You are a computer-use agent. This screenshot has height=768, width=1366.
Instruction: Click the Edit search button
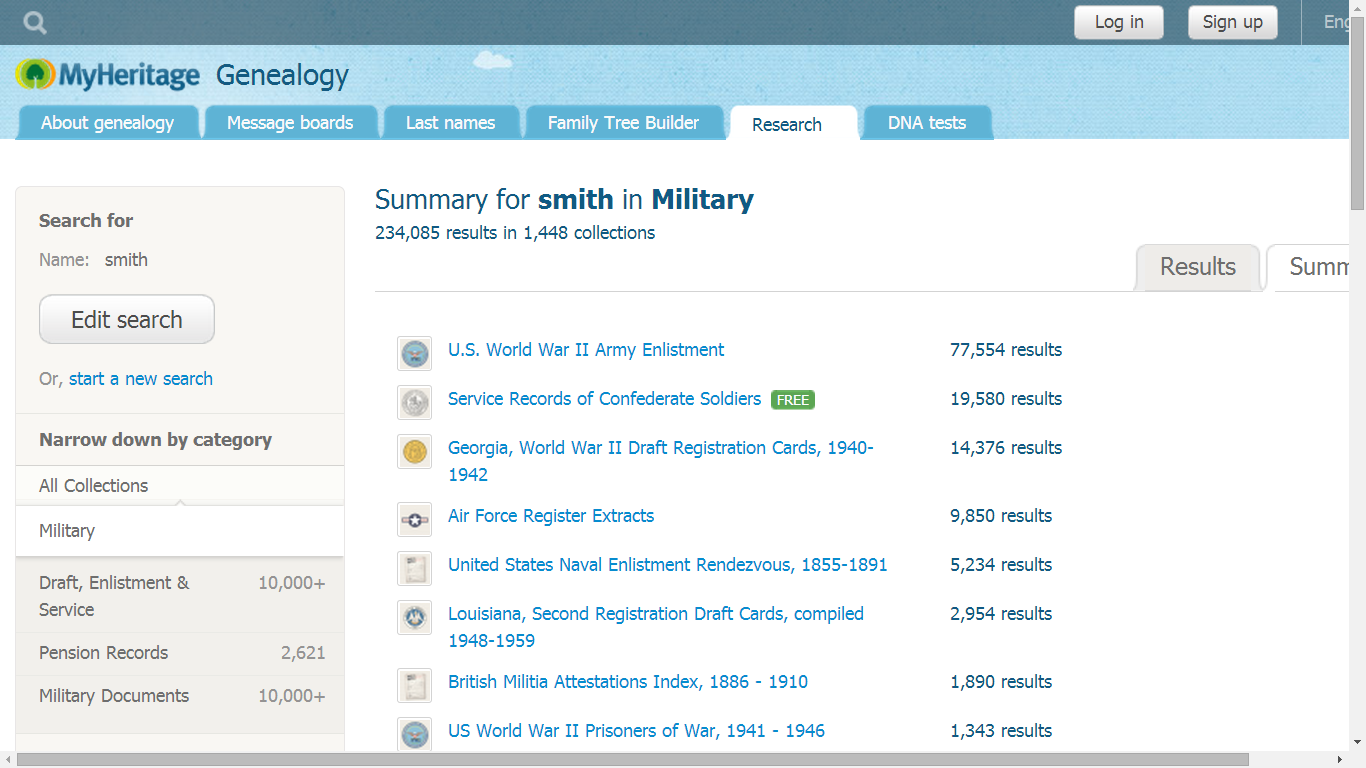click(127, 320)
